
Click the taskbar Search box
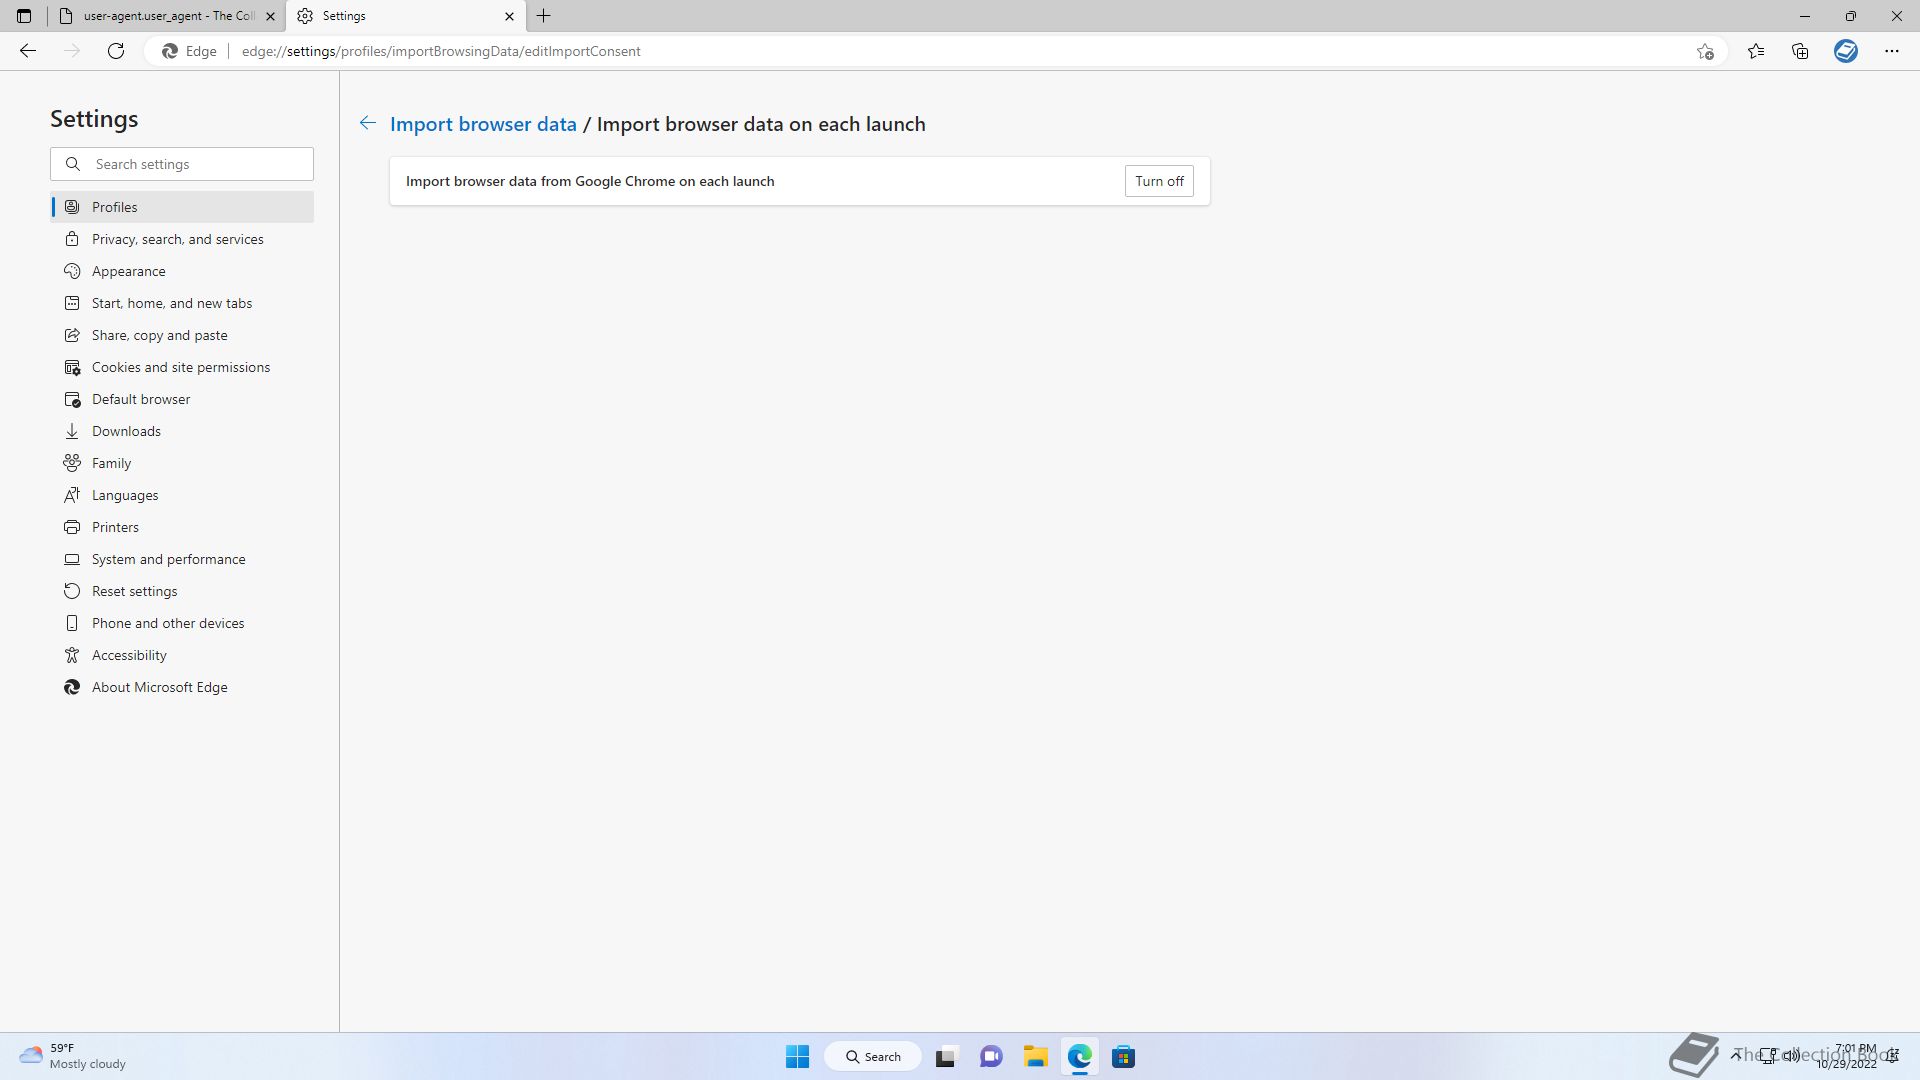[873, 1057]
